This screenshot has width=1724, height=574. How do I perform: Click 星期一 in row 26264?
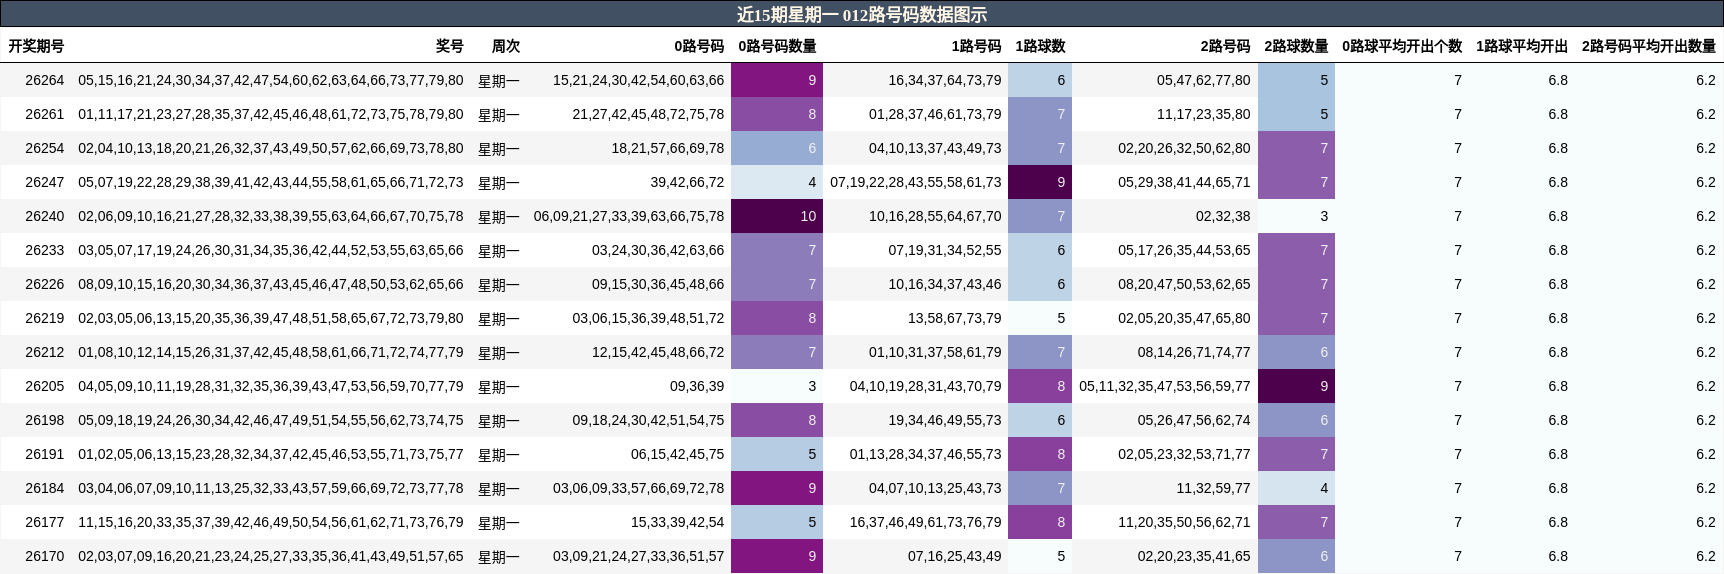pos(499,81)
